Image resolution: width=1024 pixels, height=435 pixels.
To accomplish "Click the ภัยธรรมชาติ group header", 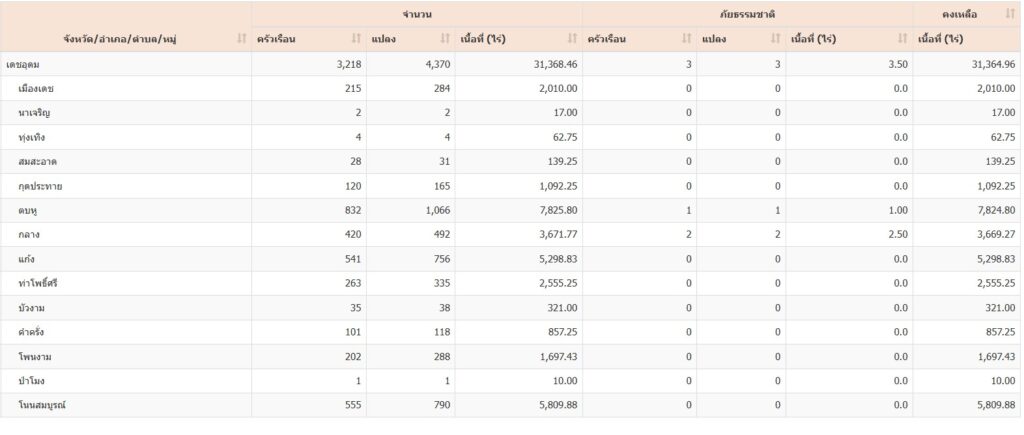I will (x=747, y=14).
